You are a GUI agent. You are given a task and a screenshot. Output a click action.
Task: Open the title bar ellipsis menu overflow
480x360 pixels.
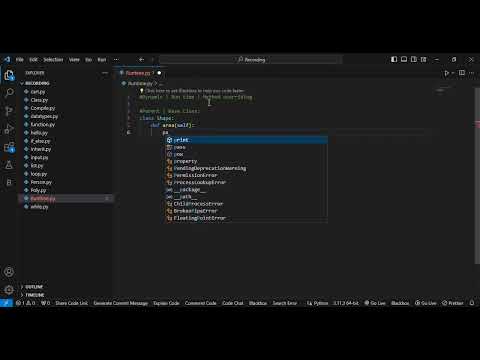coord(116,60)
